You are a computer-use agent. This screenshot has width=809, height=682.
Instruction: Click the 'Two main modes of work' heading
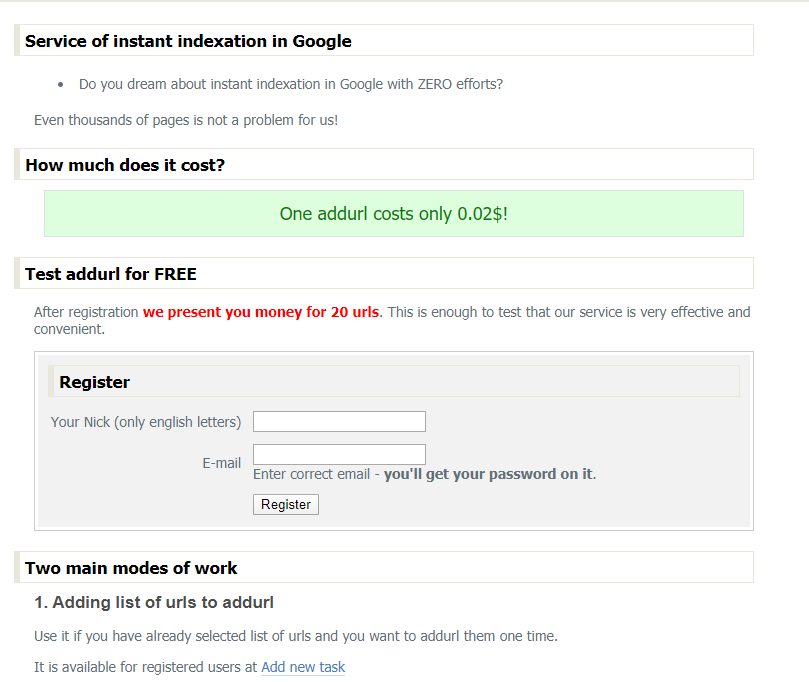(x=131, y=567)
